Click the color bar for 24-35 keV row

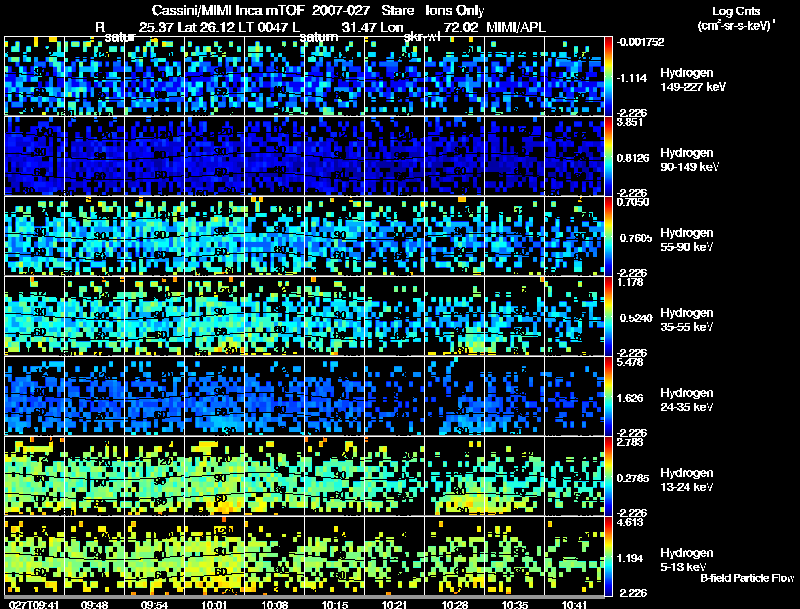pyautogui.click(x=608, y=396)
